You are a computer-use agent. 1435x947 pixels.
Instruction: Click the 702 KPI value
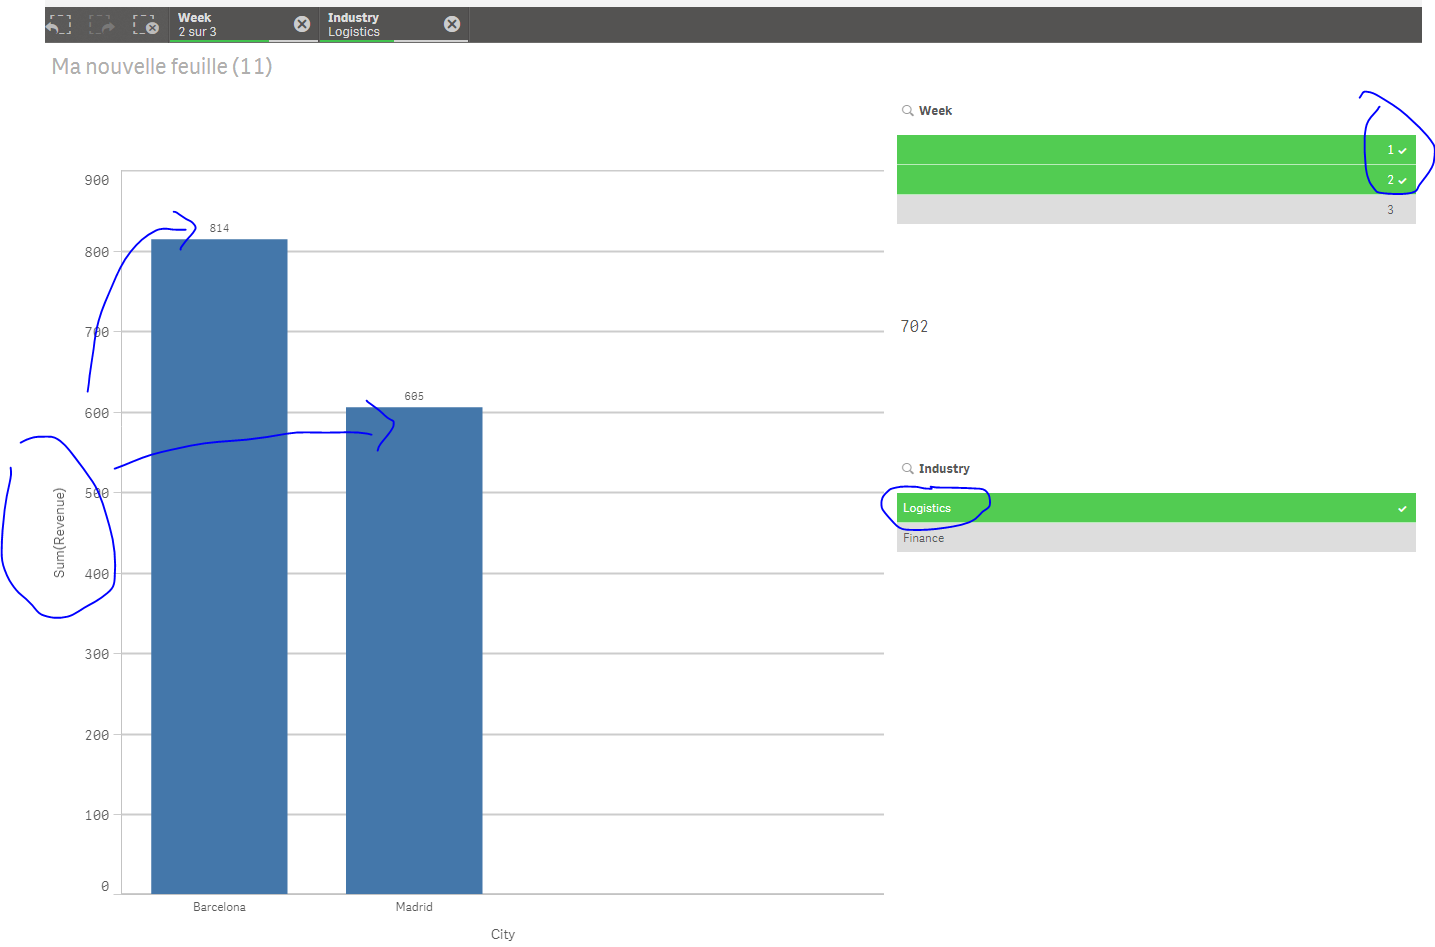tap(914, 327)
